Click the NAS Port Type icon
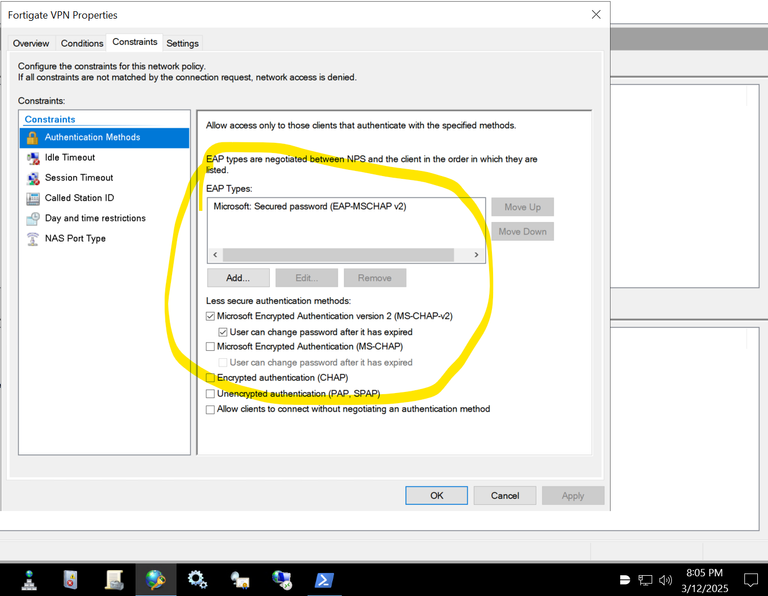Screen dimensions: 768x596 [33, 239]
